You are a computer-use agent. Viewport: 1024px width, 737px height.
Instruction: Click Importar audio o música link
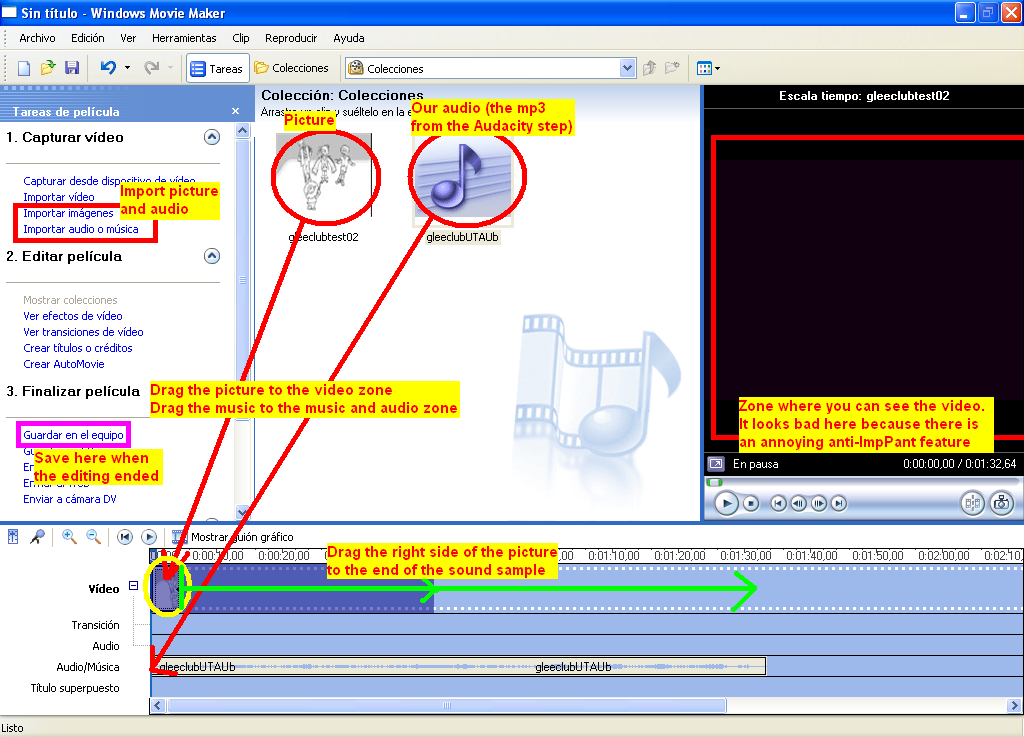(x=81, y=229)
